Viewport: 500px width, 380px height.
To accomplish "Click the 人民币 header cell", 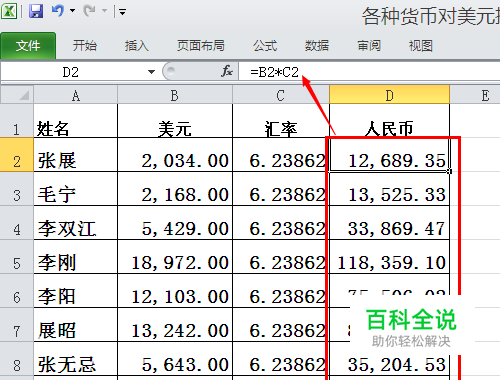I will point(389,121).
